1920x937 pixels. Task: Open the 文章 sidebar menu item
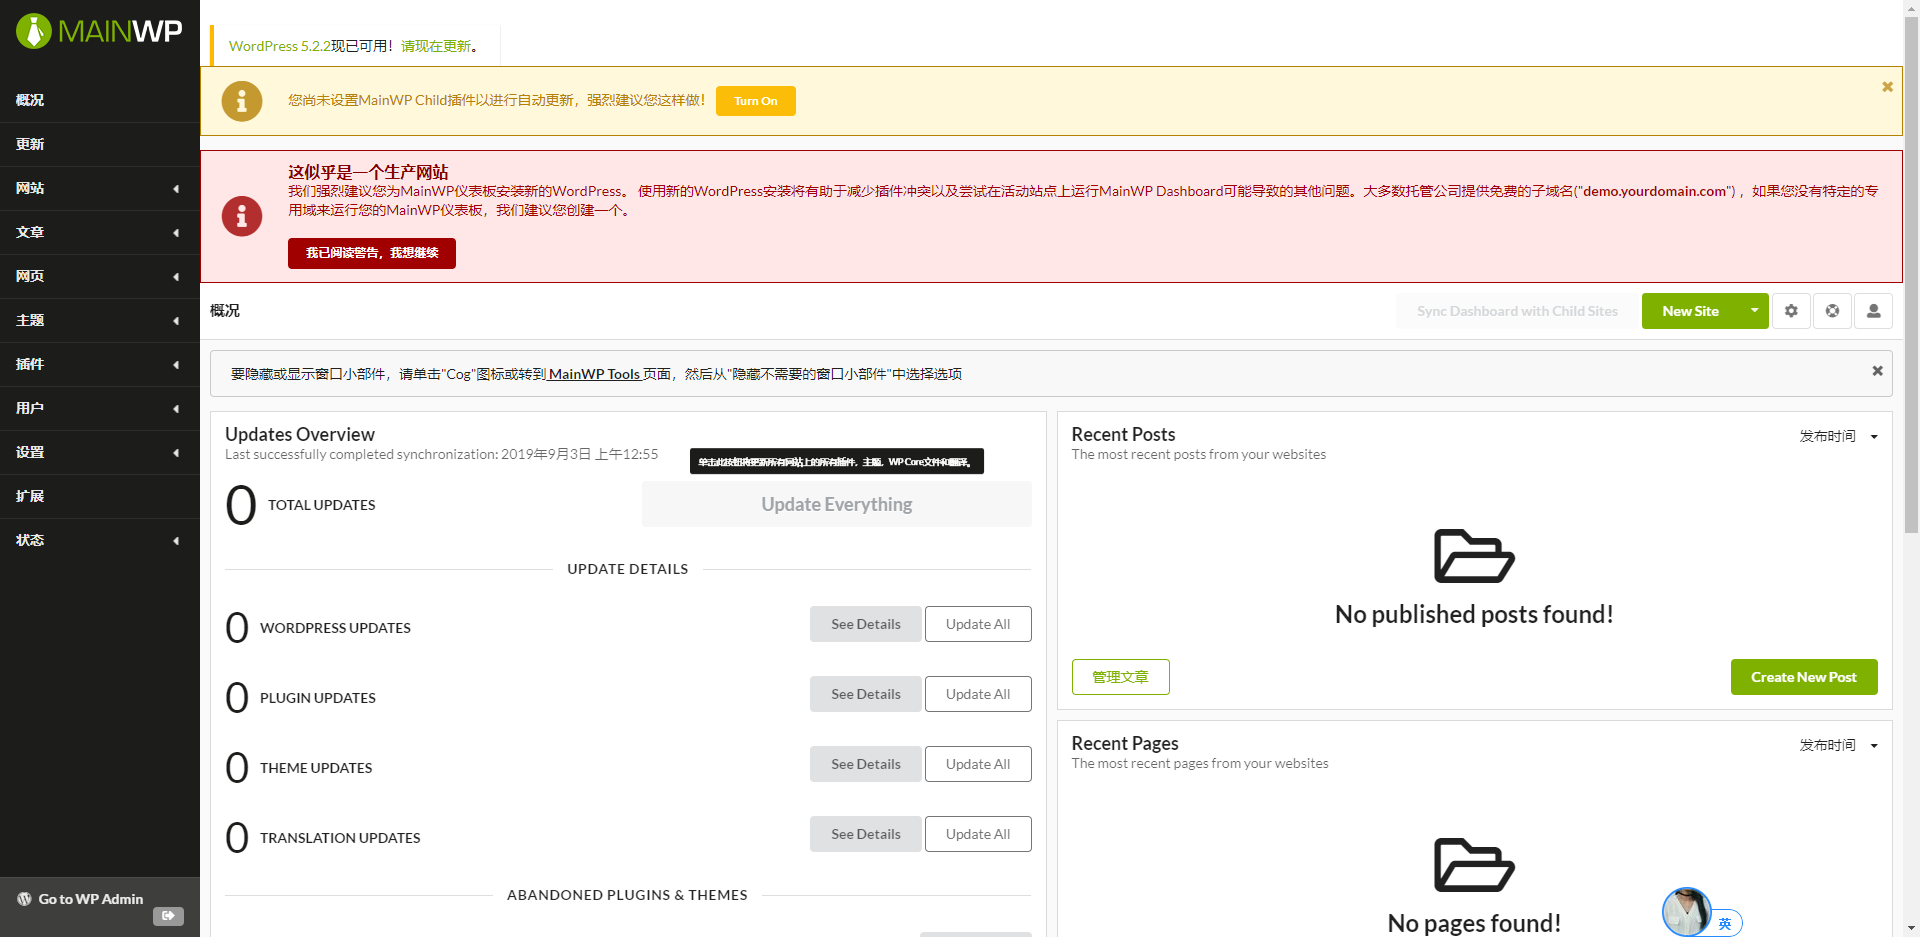[x=100, y=232]
